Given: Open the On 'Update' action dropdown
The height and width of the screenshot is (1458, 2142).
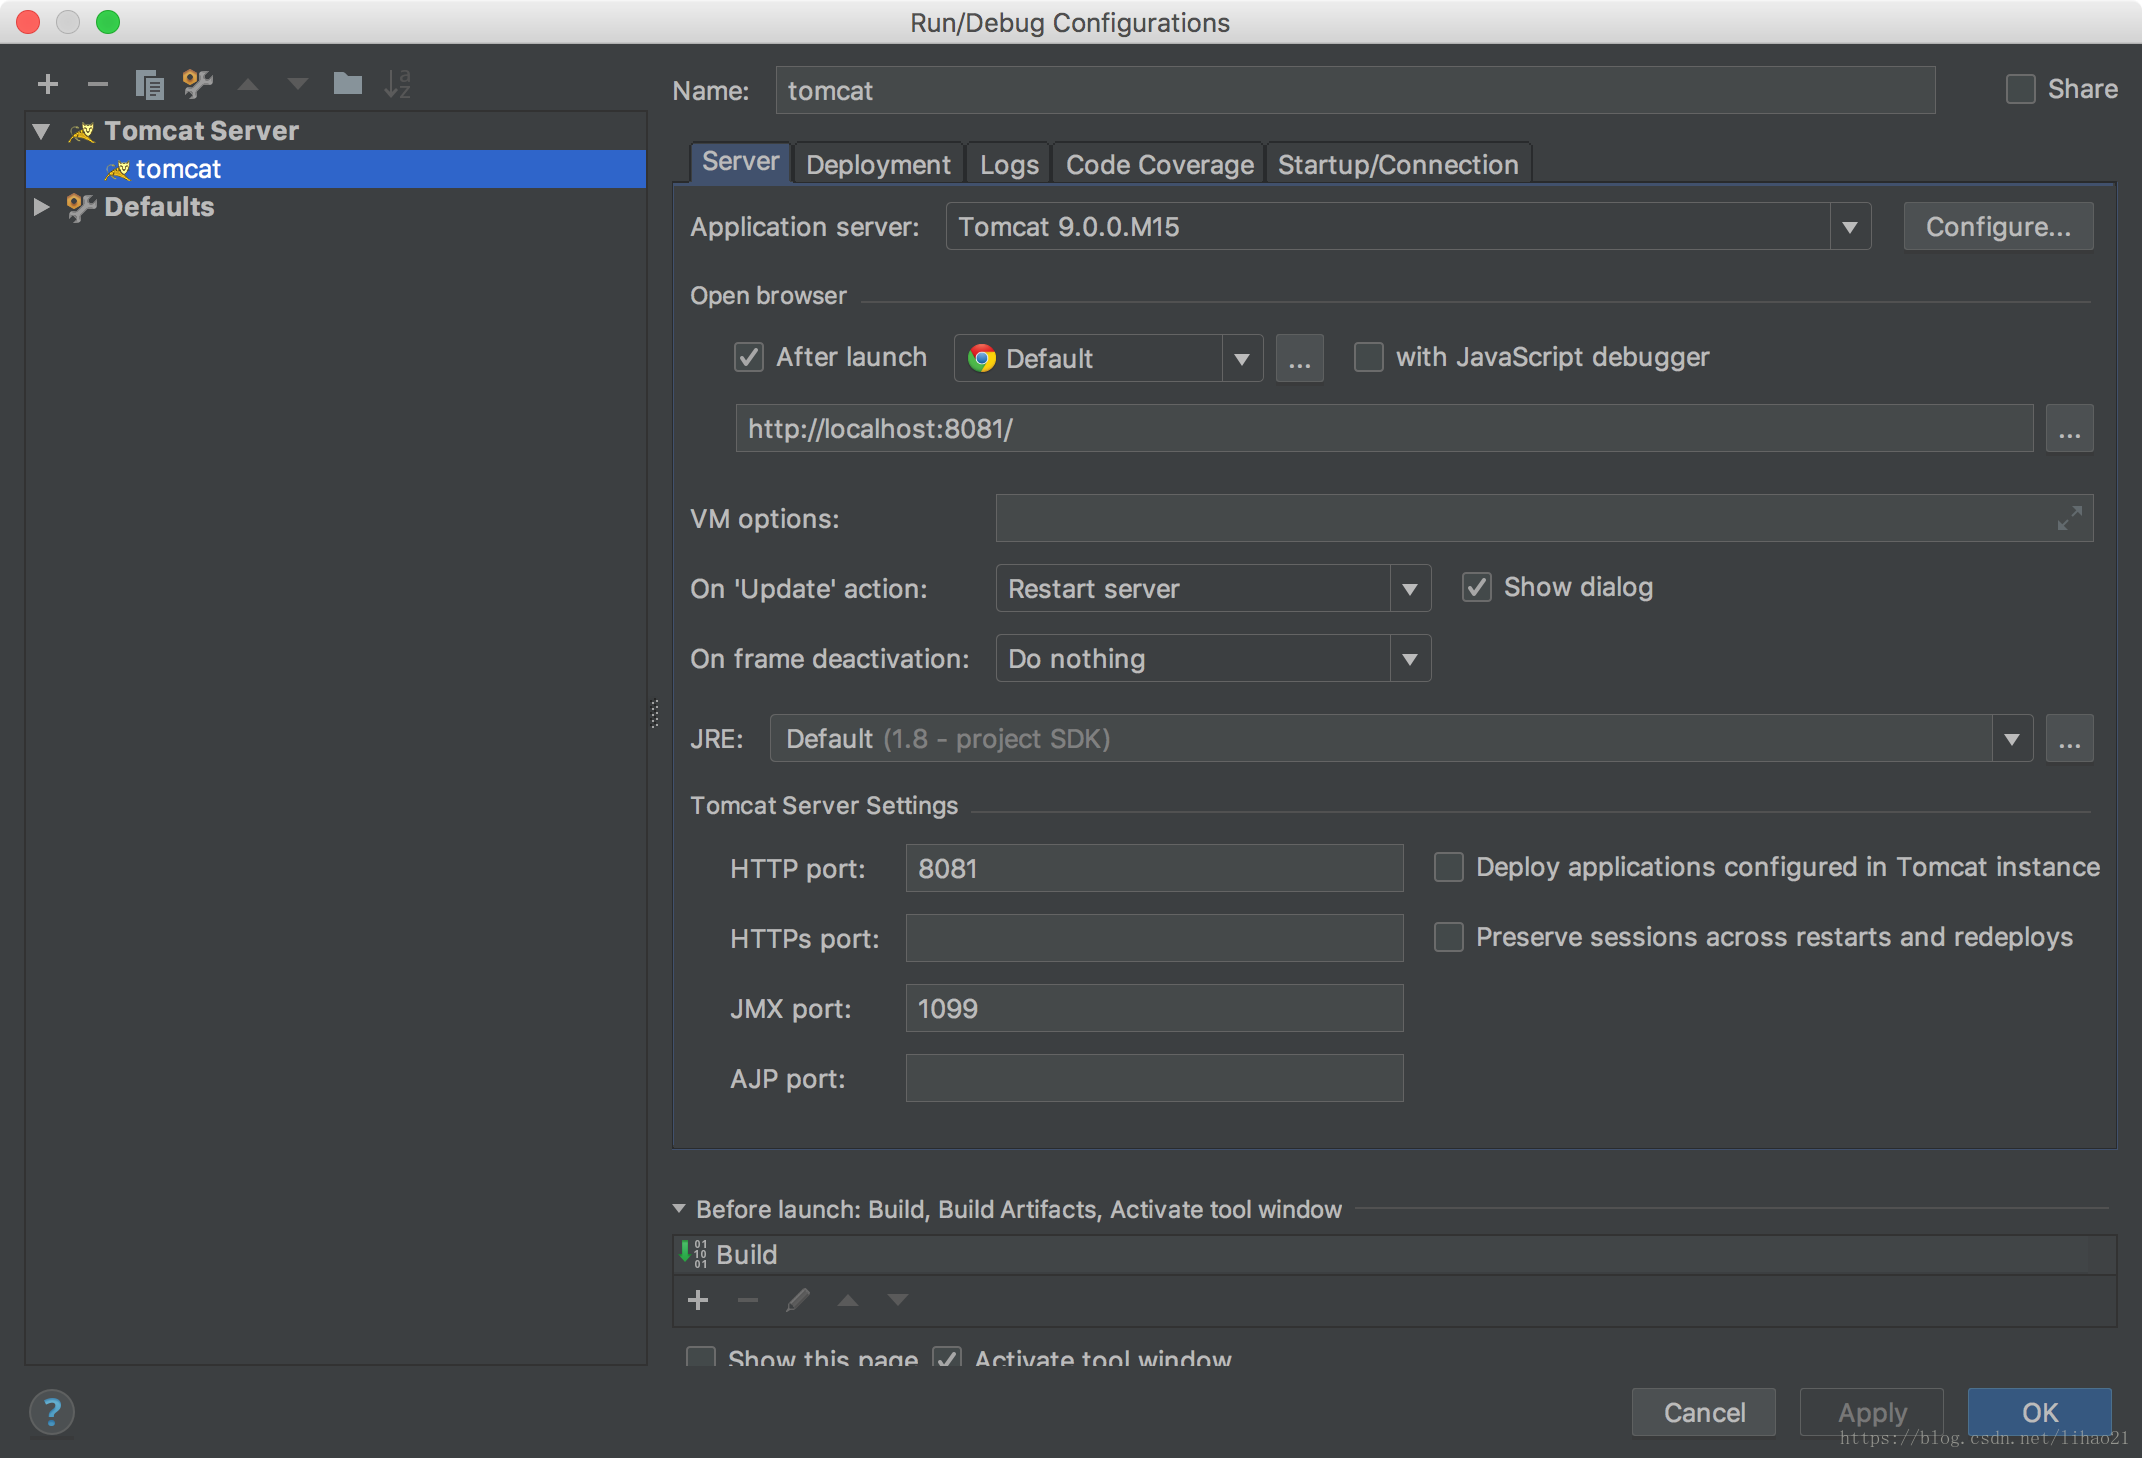Looking at the screenshot, I should click(x=1409, y=588).
